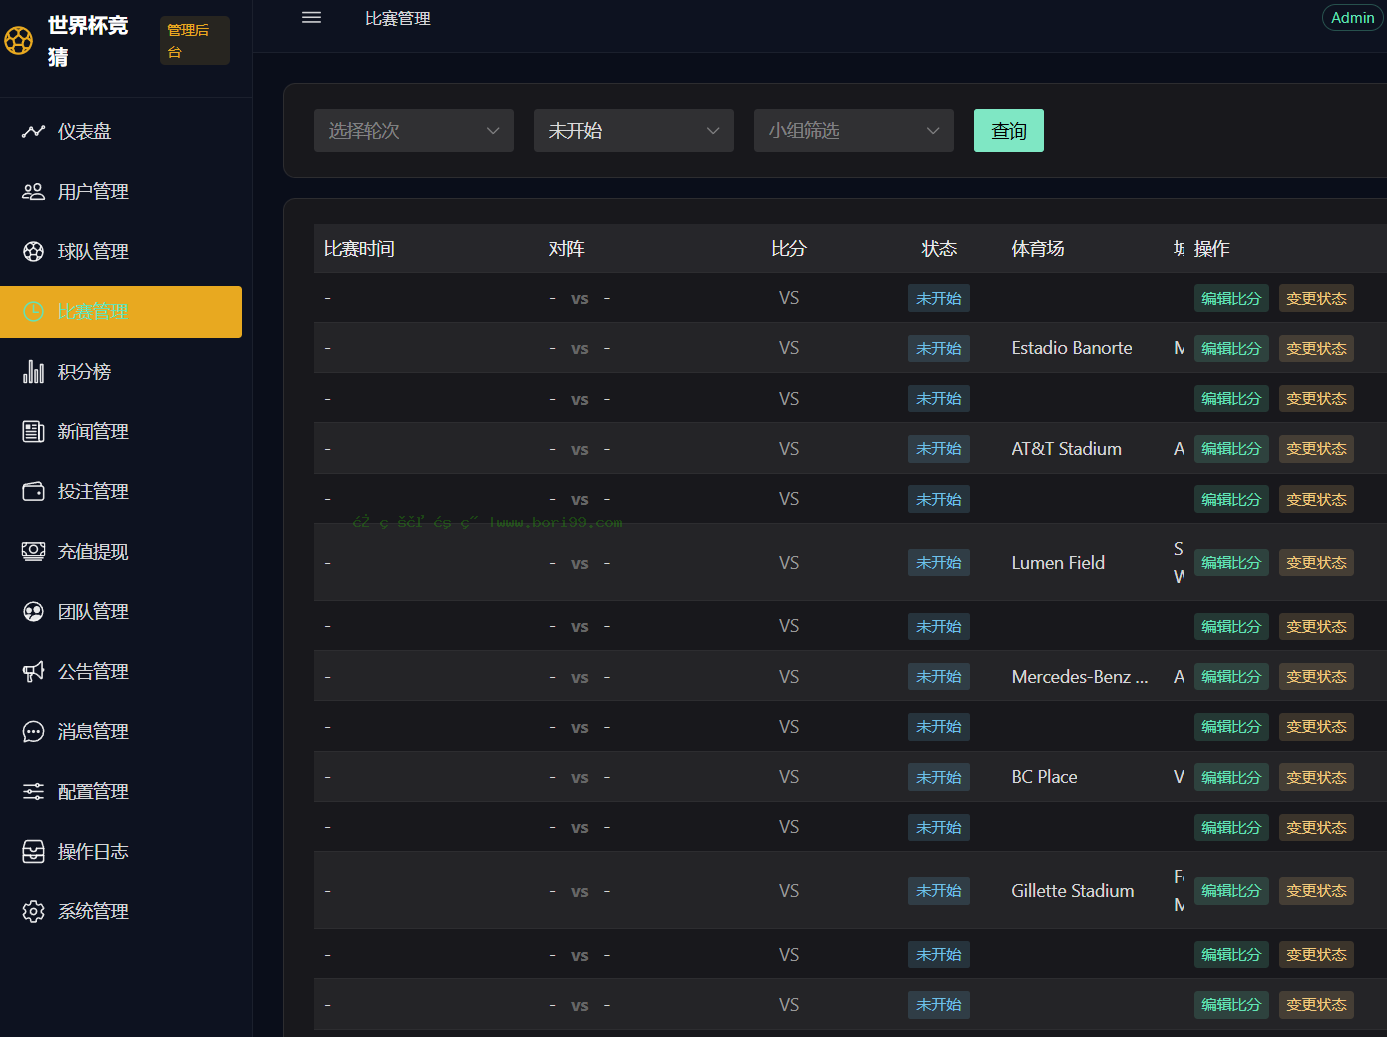The height and width of the screenshot is (1037, 1387).
Task: Expand the 未开始 status filter dropdown
Action: coord(634,131)
